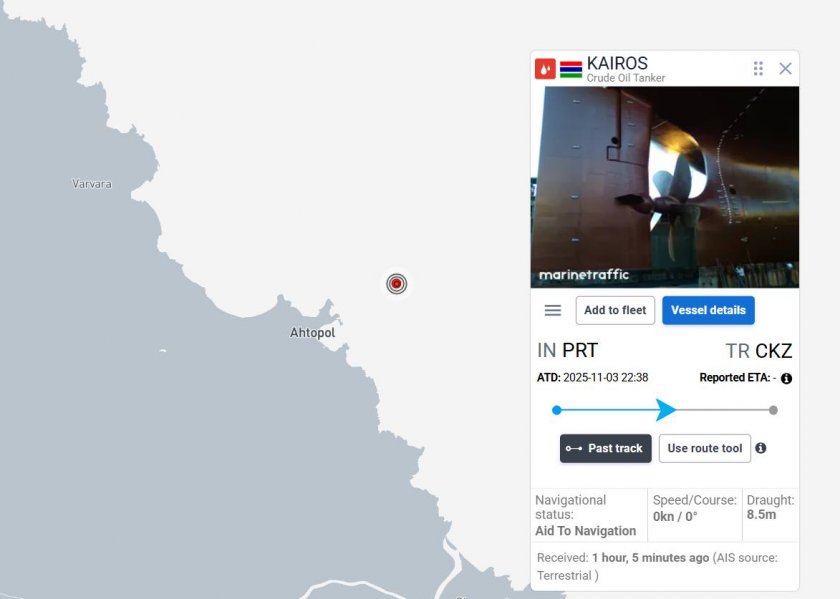Screen dimensions: 840x599
Task: Click the Add to fleet button
Action: (x=615, y=310)
